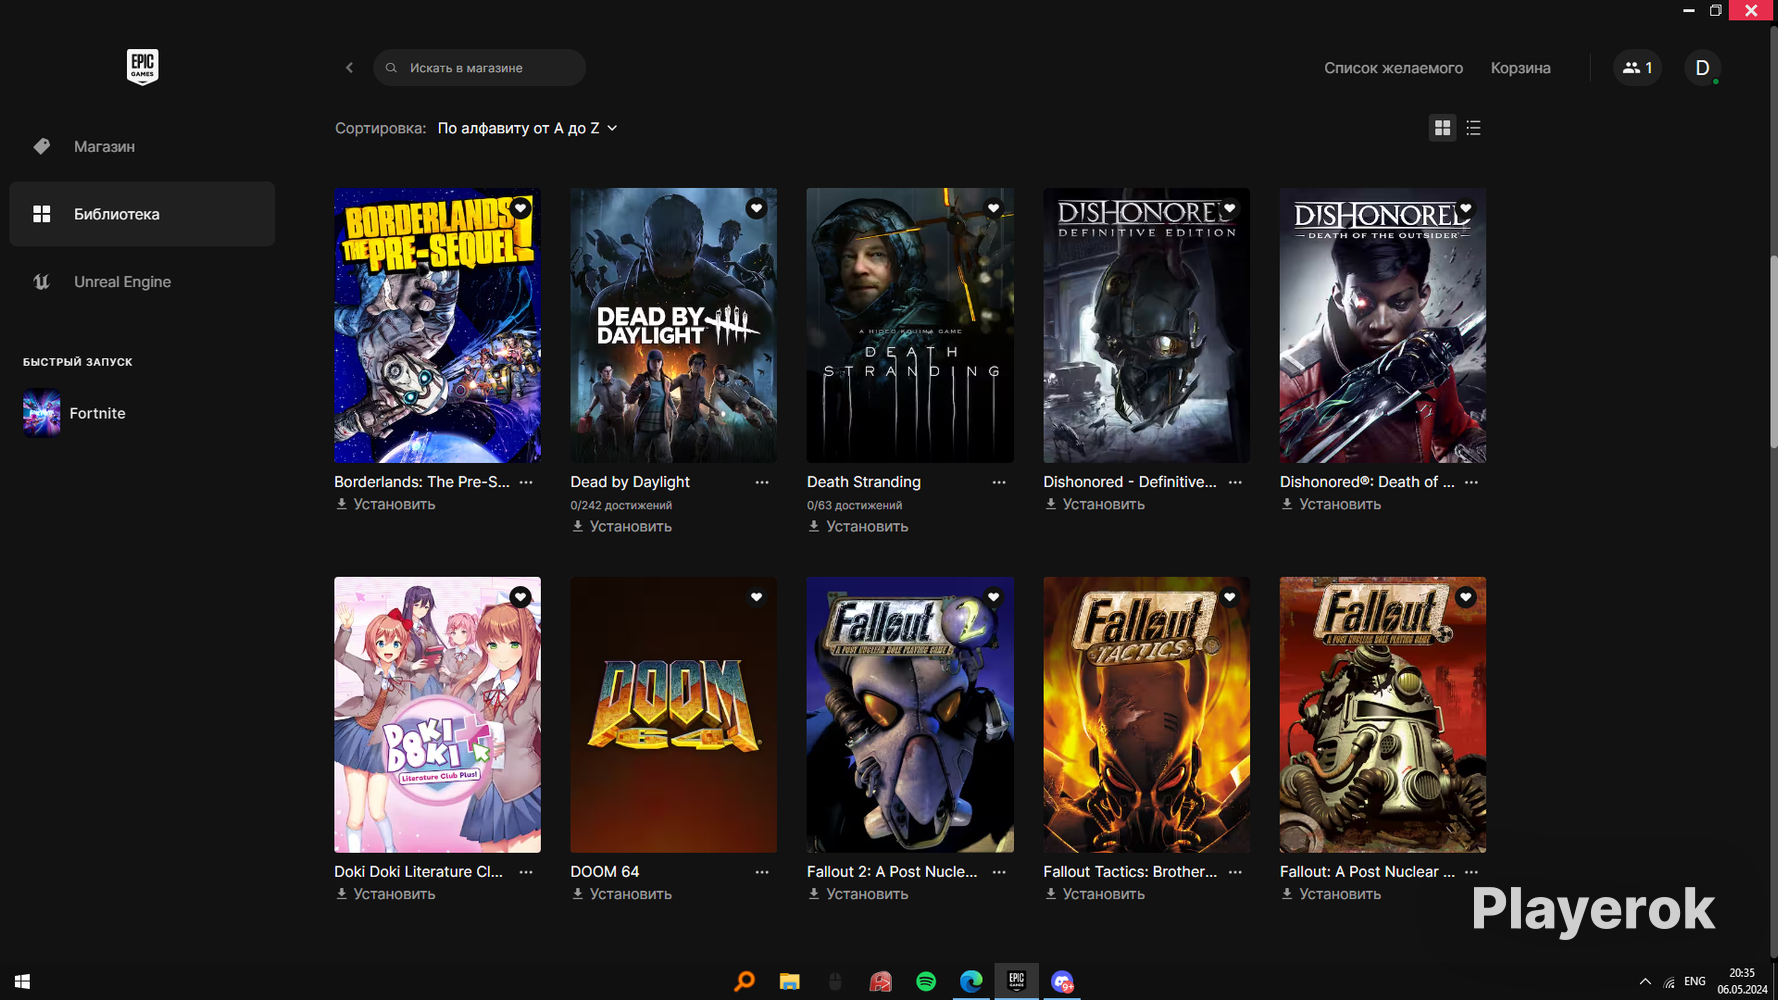1778x1000 pixels.
Task: Go back using the back arrow
Action: pos(349,68)
